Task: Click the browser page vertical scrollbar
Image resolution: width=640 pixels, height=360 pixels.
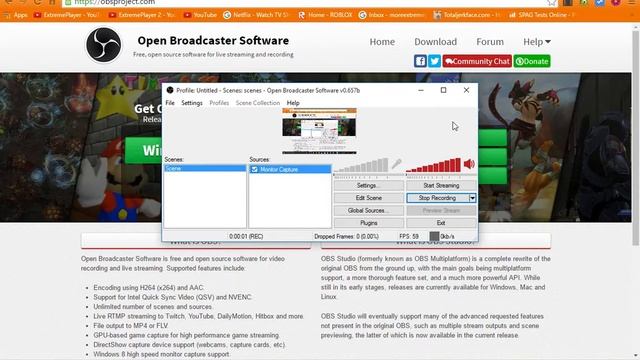Action: coord(636,138)
